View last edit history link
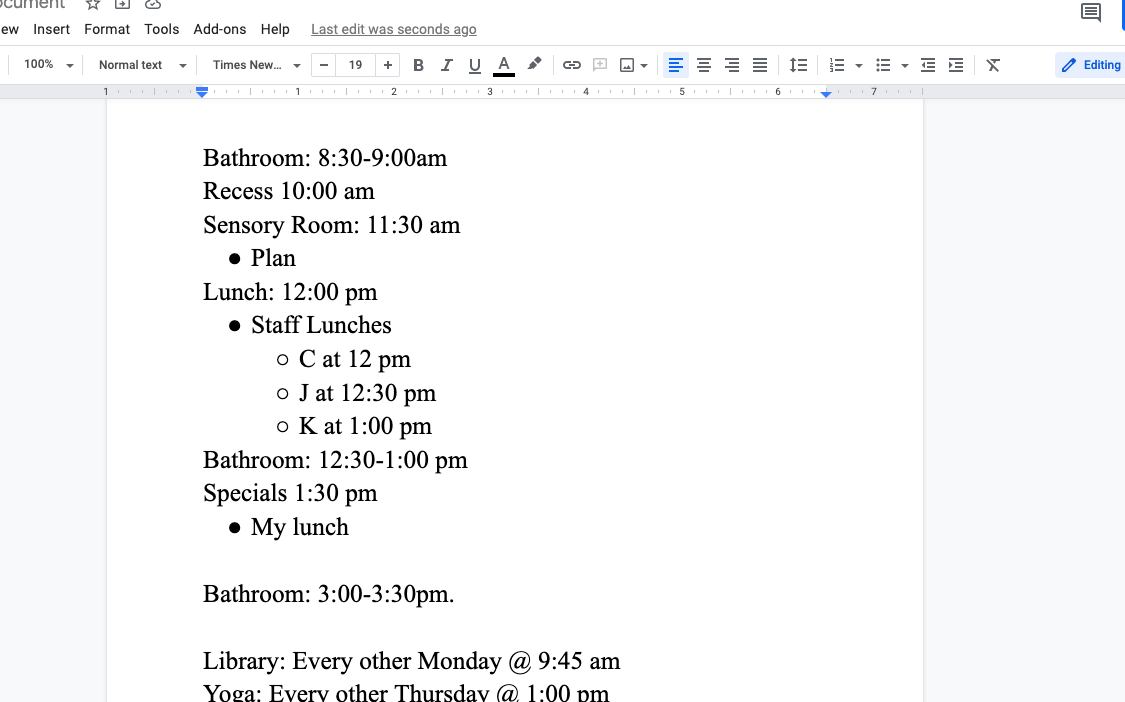 pos(393,29)
